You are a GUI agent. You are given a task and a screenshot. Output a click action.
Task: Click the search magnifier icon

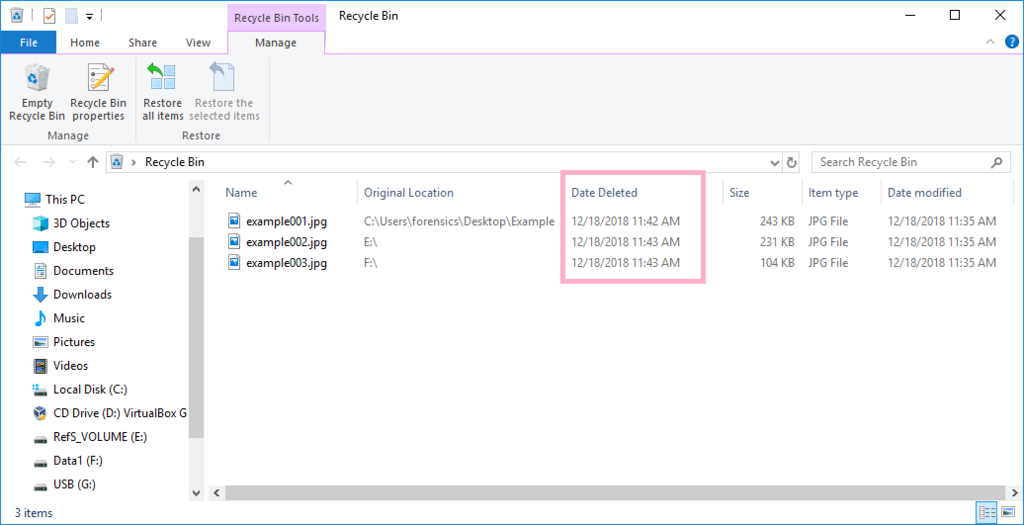[x=996, y=162]
